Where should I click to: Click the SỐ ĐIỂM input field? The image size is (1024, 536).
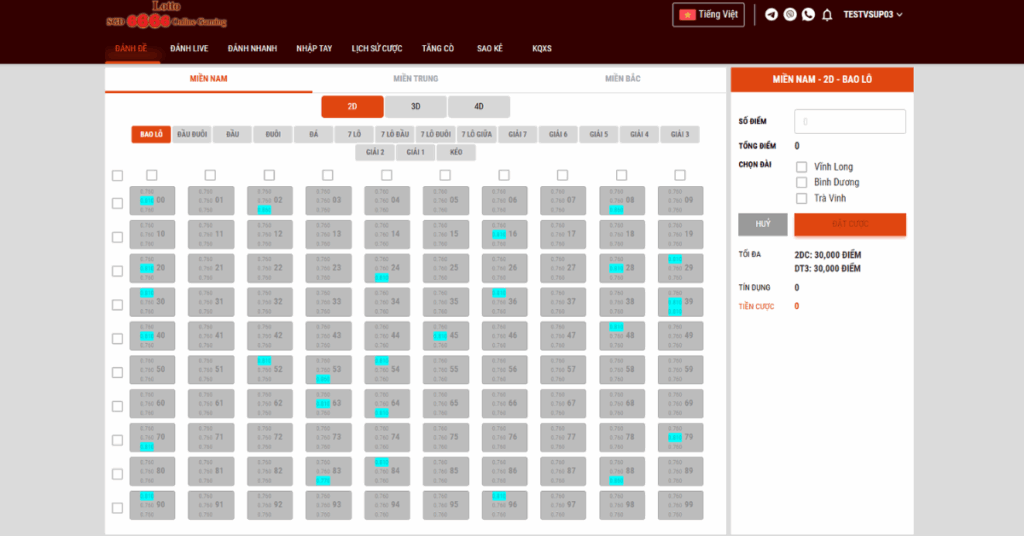(850, 121)
